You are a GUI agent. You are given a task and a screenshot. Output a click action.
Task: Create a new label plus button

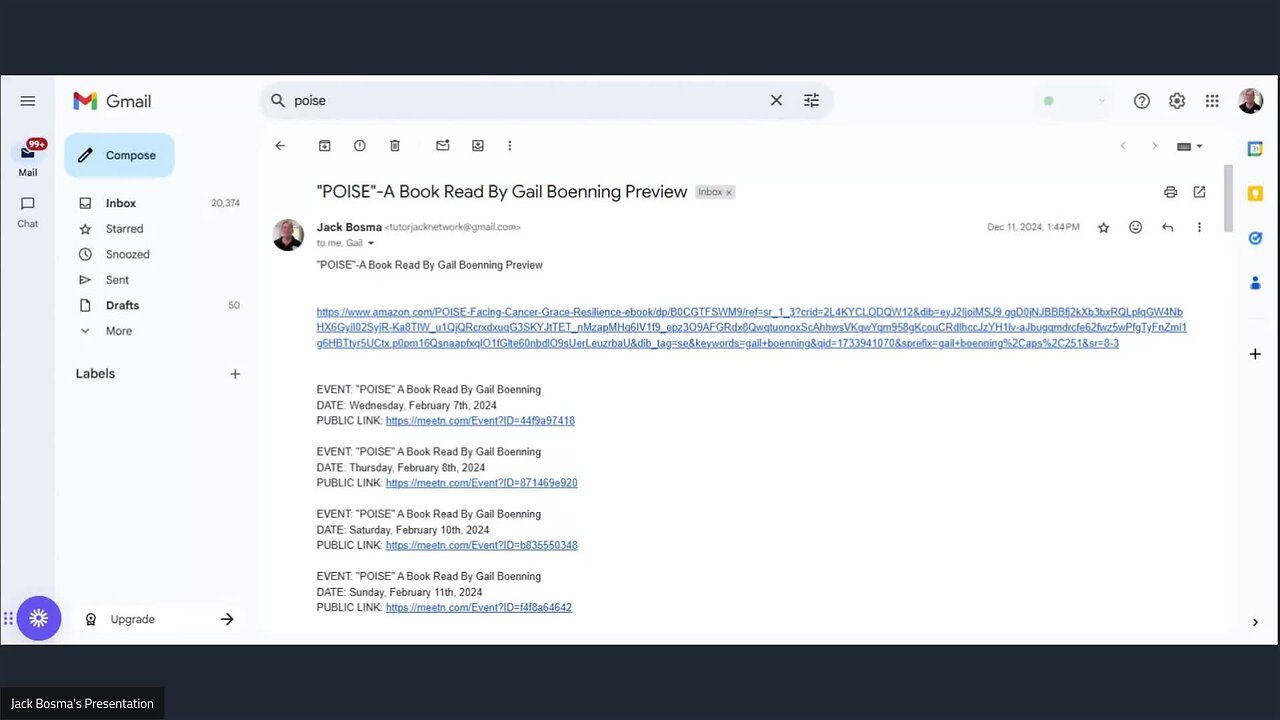click(235, 374)
